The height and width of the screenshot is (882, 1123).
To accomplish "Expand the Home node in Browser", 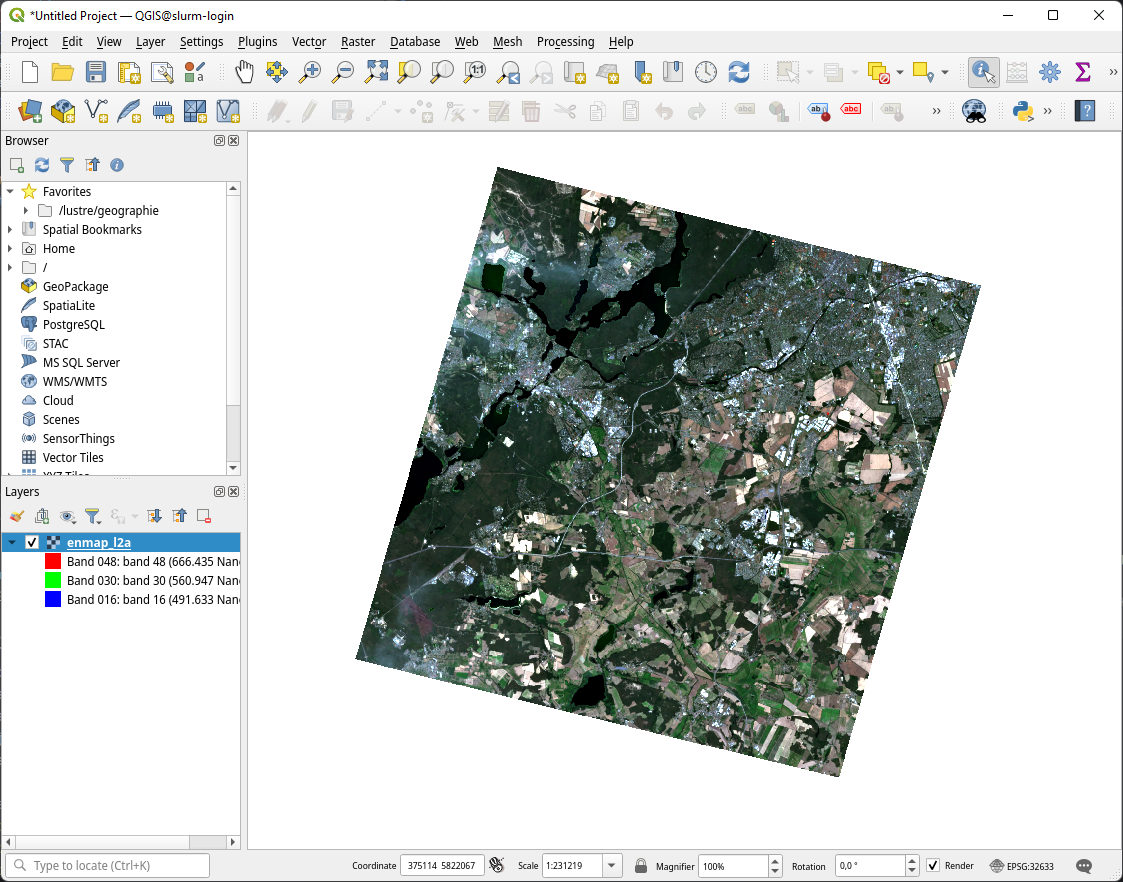I will [x=10, y=248].
